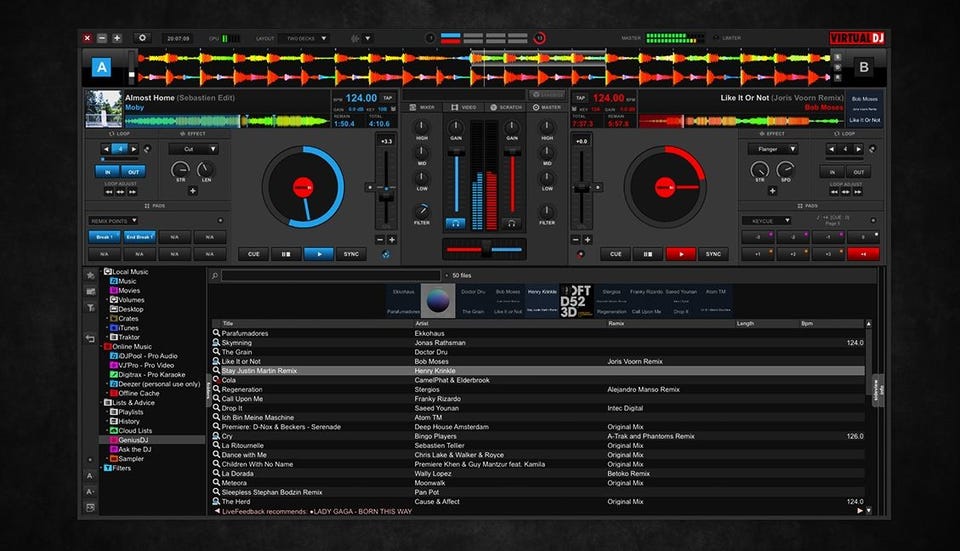Add effect slot on deck A plus button

[193, 191]
